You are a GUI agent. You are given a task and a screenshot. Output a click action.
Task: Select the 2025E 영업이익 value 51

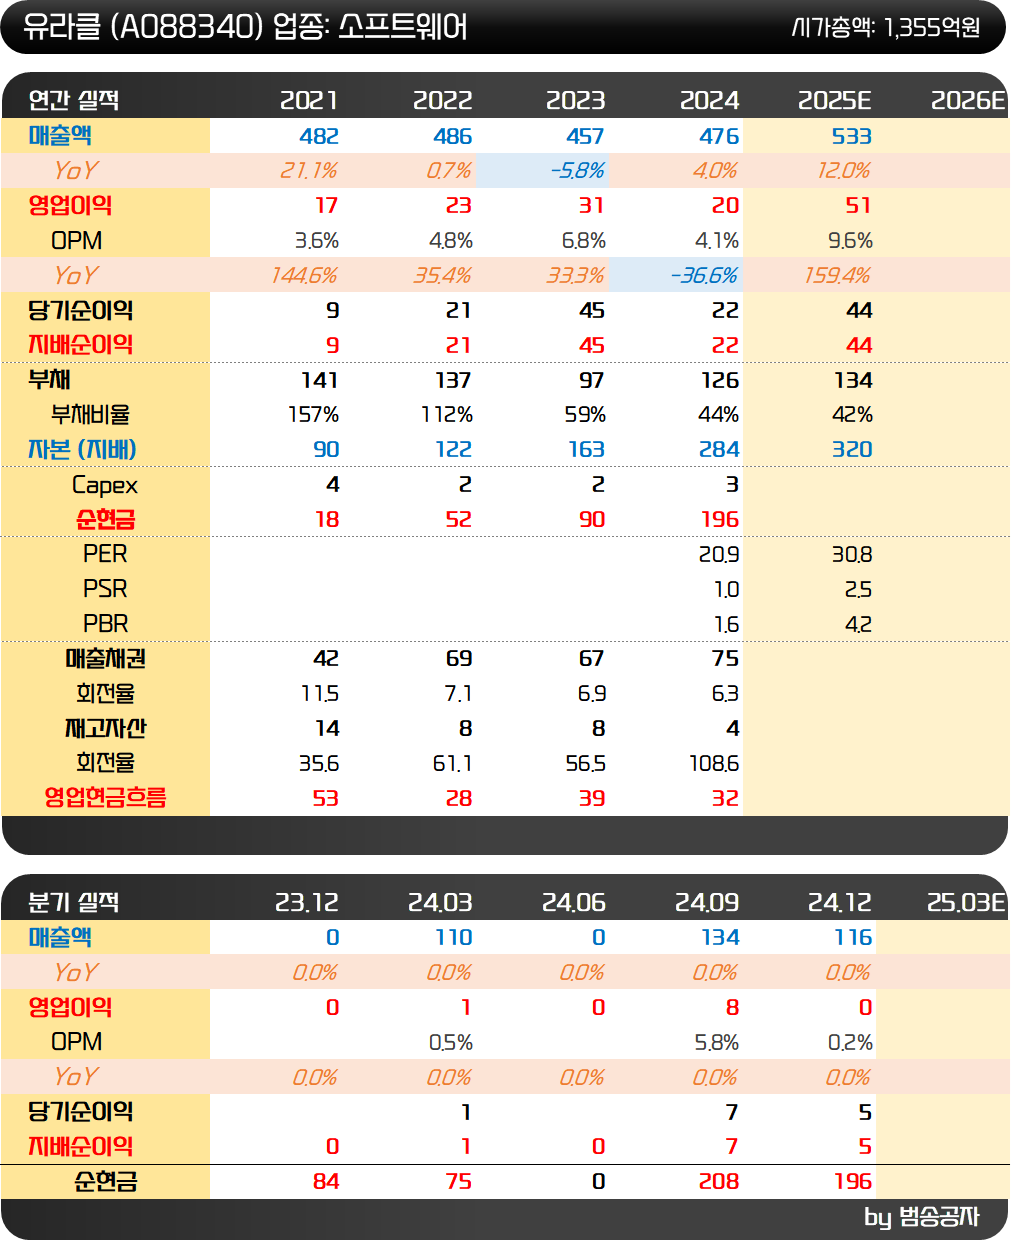(858, 206)
